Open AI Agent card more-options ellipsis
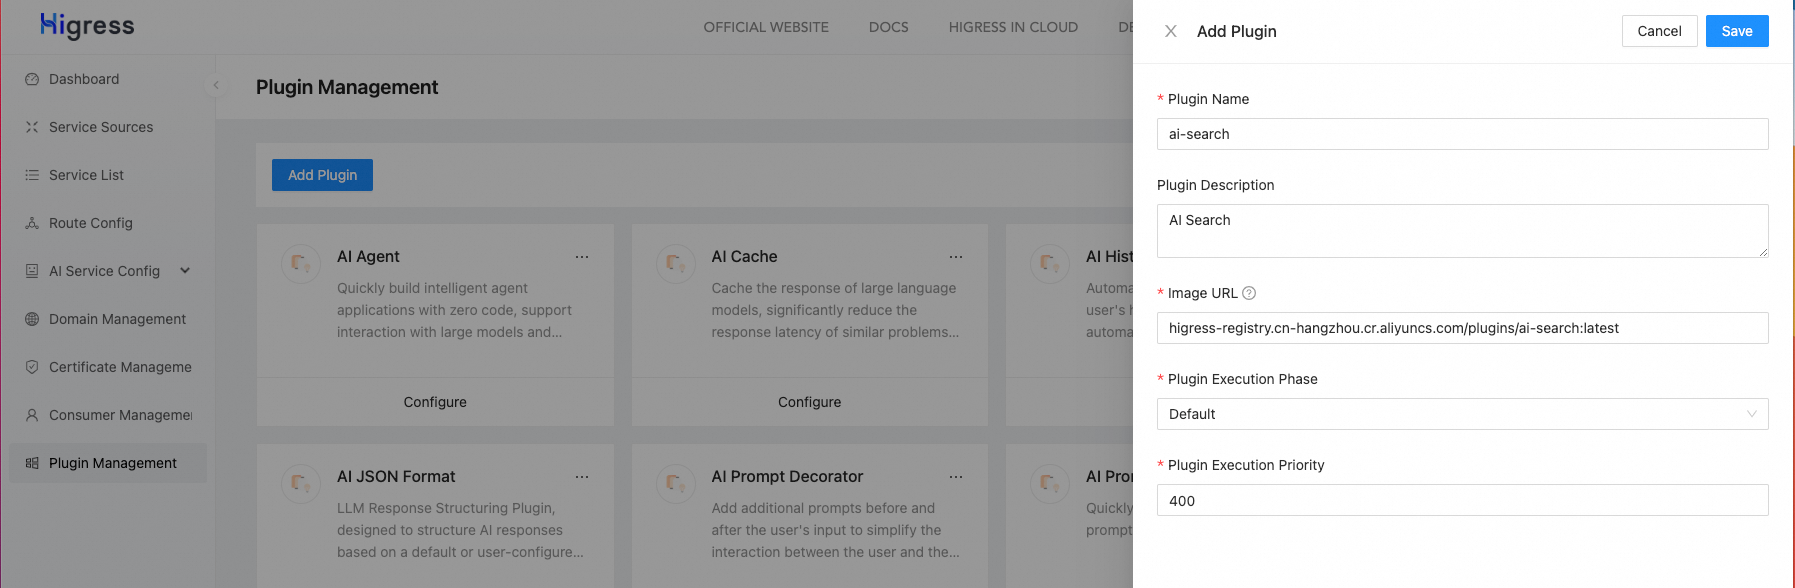The width and height of the screenshot is (1795, 588). coord(582,257)
